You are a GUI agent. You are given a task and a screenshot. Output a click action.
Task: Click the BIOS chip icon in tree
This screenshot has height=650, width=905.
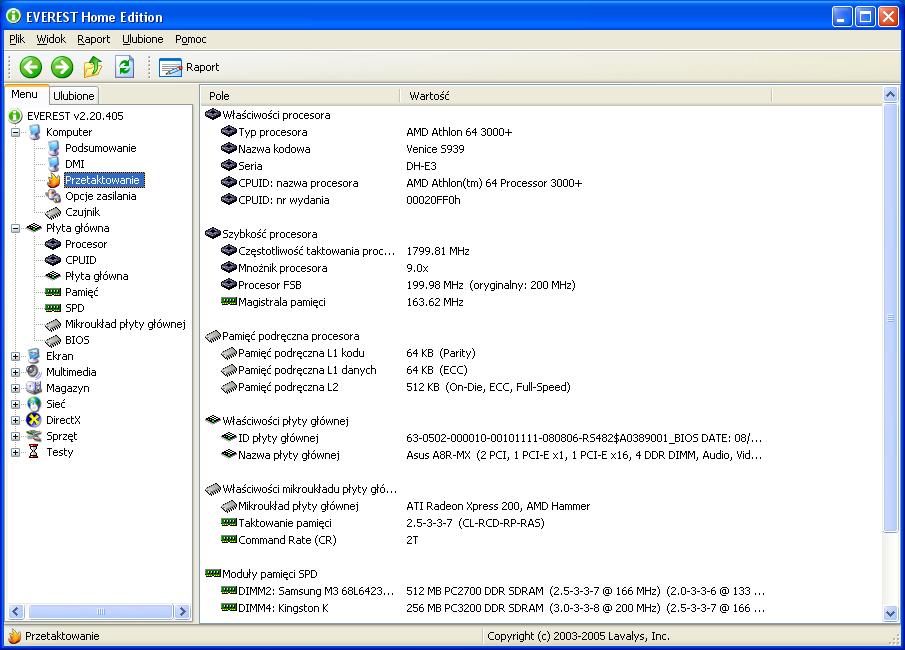click(53, 341)
